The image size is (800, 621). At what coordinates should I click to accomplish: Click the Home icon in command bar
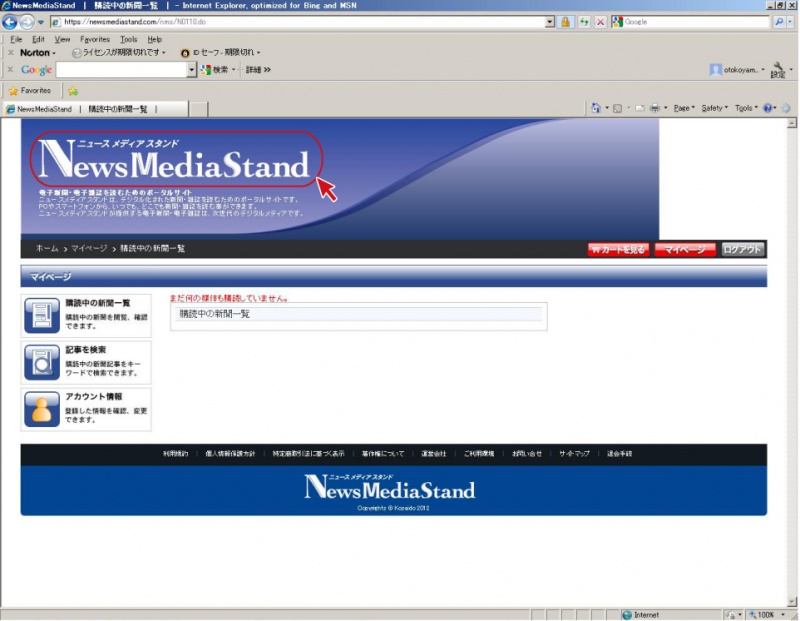coord(595,108)
